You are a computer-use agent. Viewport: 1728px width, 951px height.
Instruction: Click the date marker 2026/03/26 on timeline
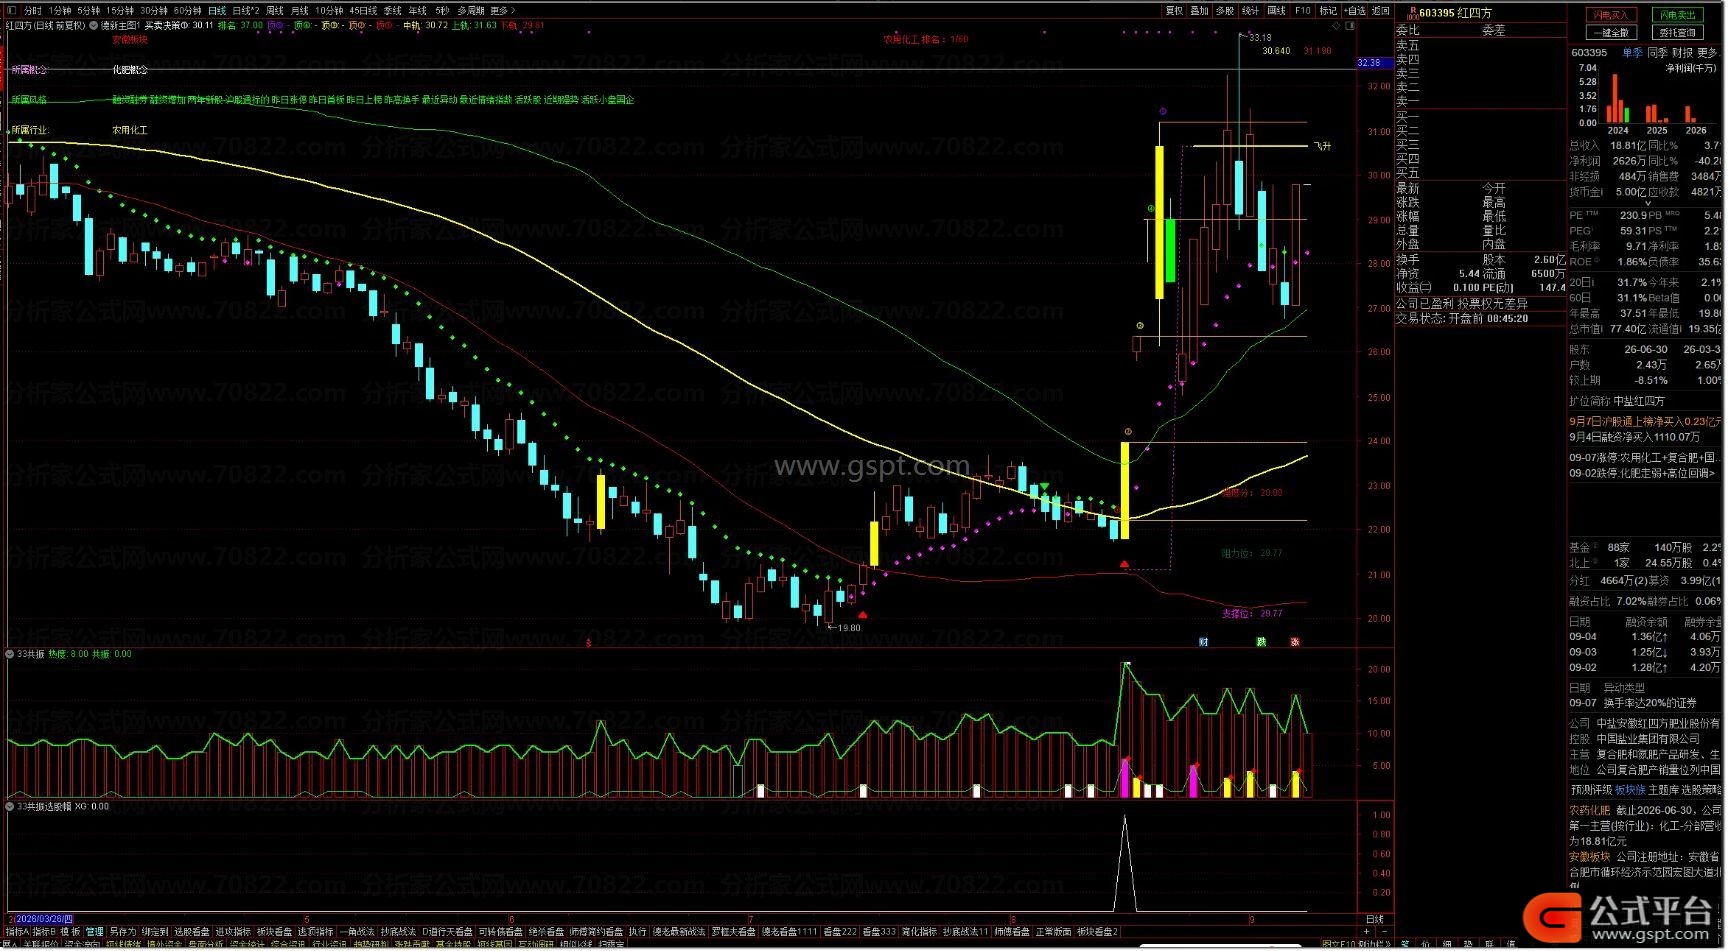[x=42, y=919]
